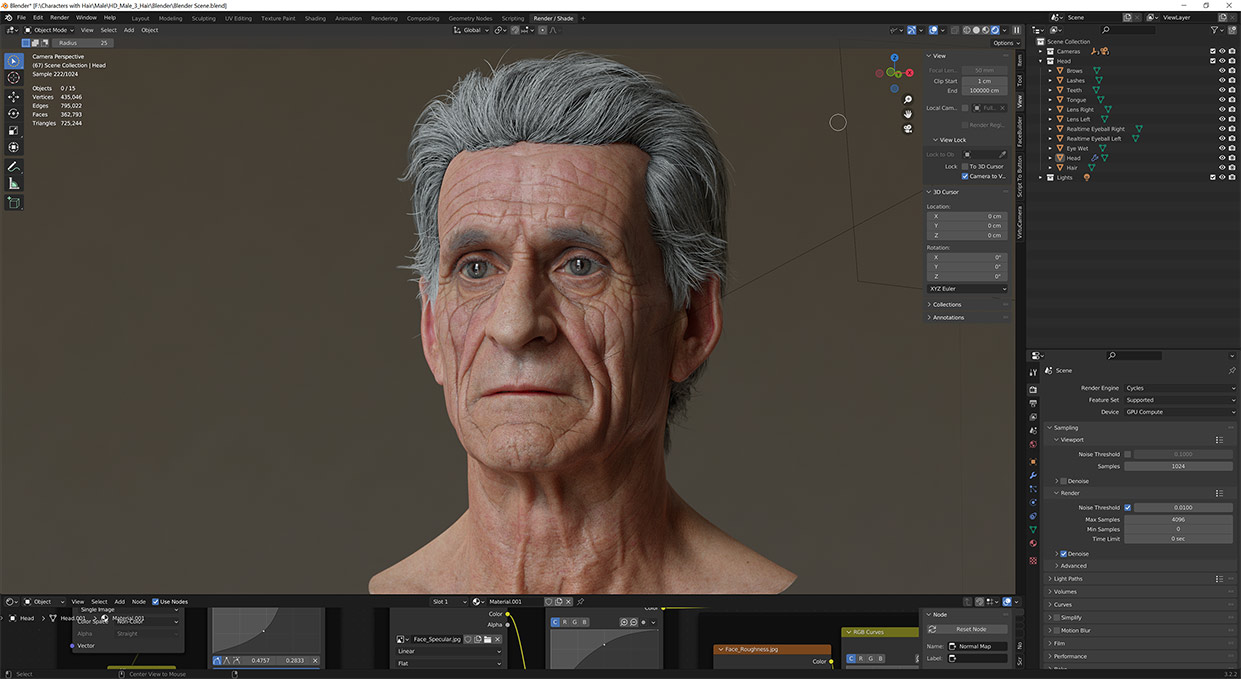Click the Reset Node button

point(970,629)
